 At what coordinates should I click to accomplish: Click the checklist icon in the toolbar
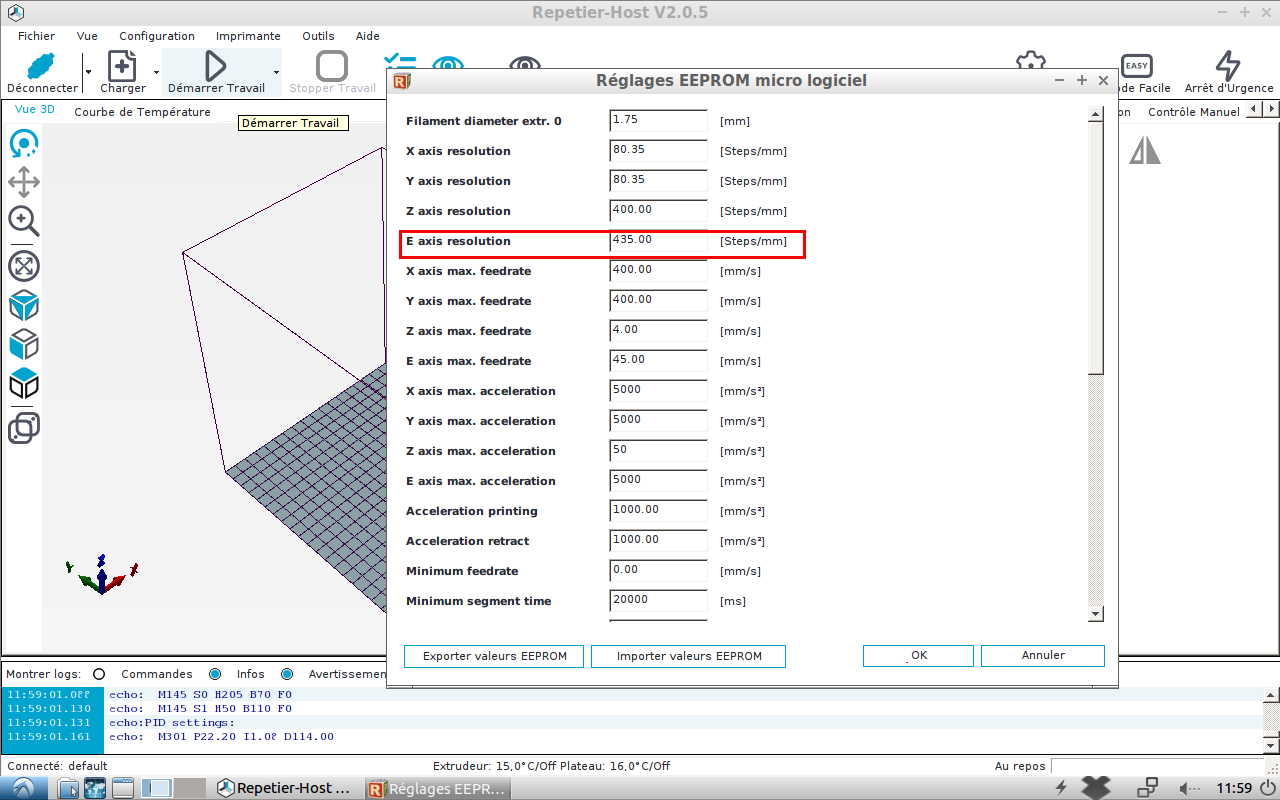pos(400,62)
